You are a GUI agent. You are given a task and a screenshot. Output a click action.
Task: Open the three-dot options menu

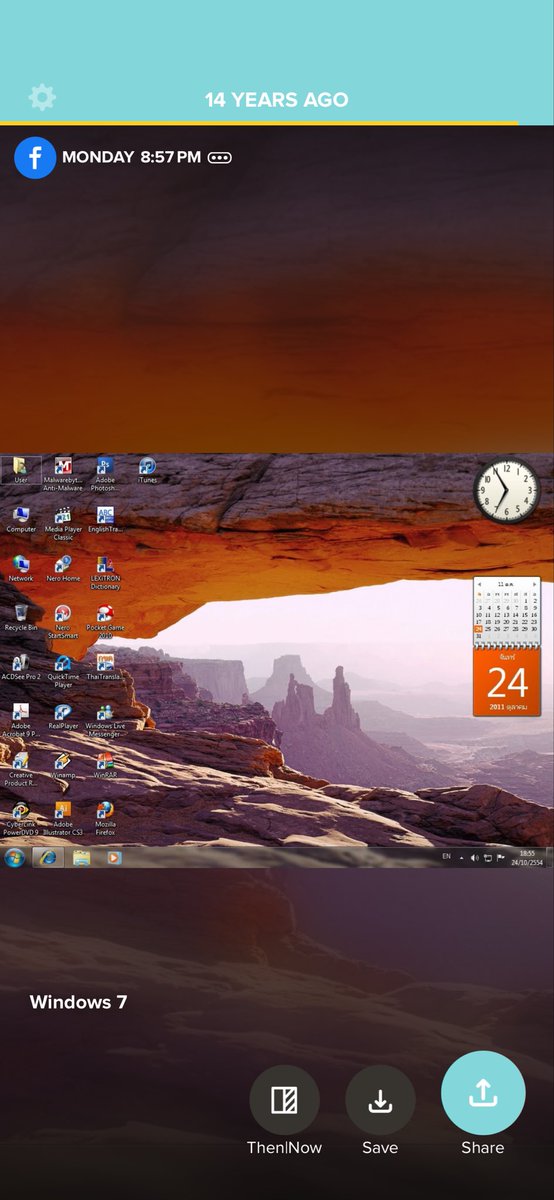(x=219, y=157)
